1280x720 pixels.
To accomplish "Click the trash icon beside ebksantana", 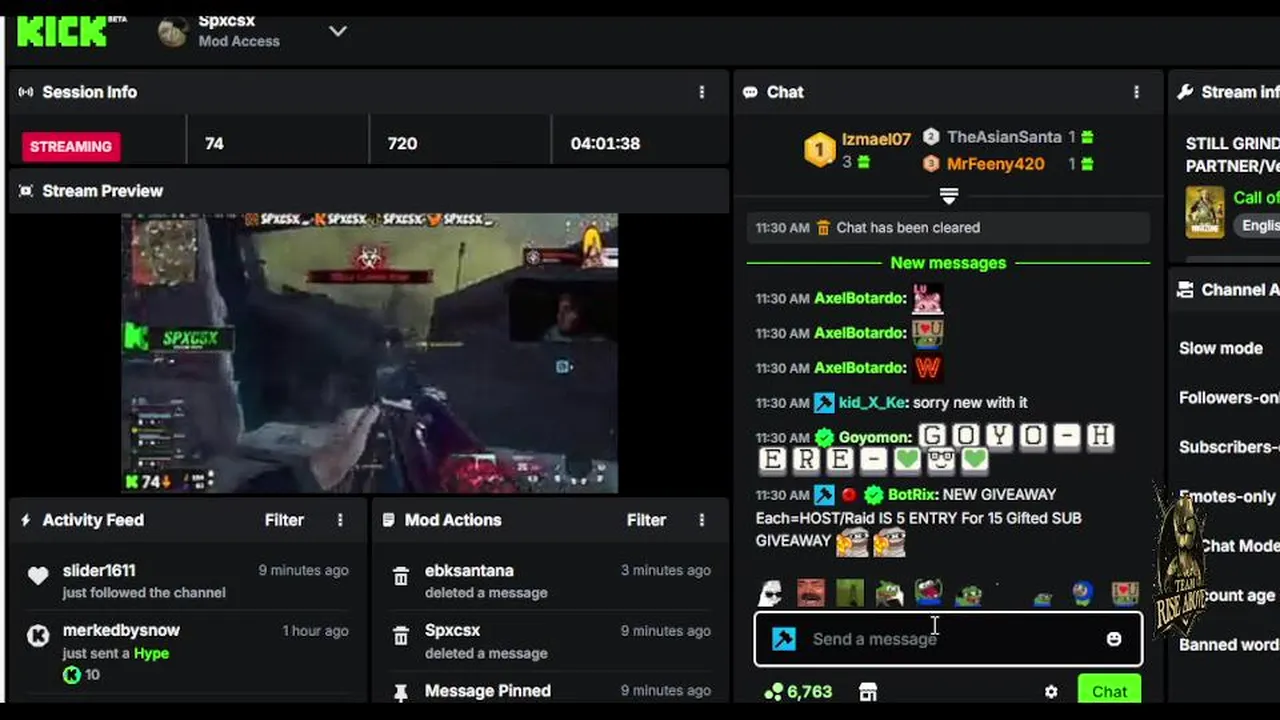I will click(401, 577).
